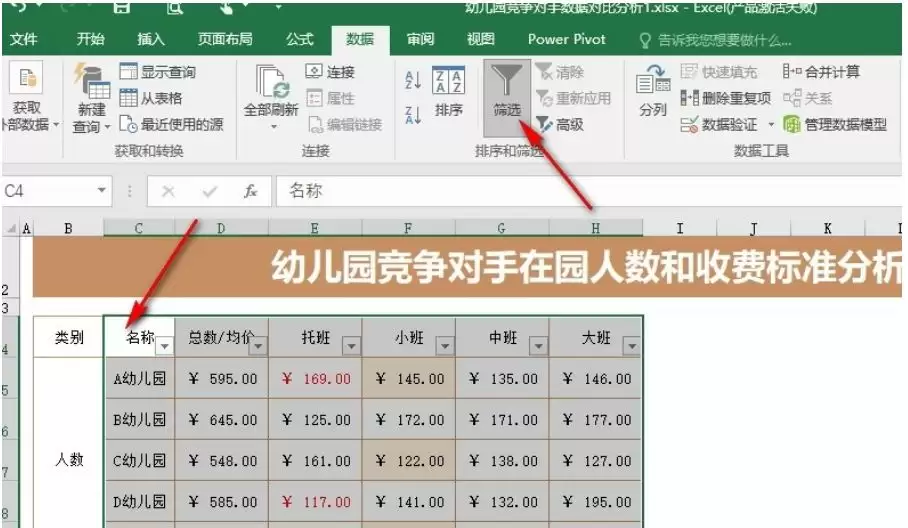Expand the Refresh All dropdown arrow

coord(274,127)
